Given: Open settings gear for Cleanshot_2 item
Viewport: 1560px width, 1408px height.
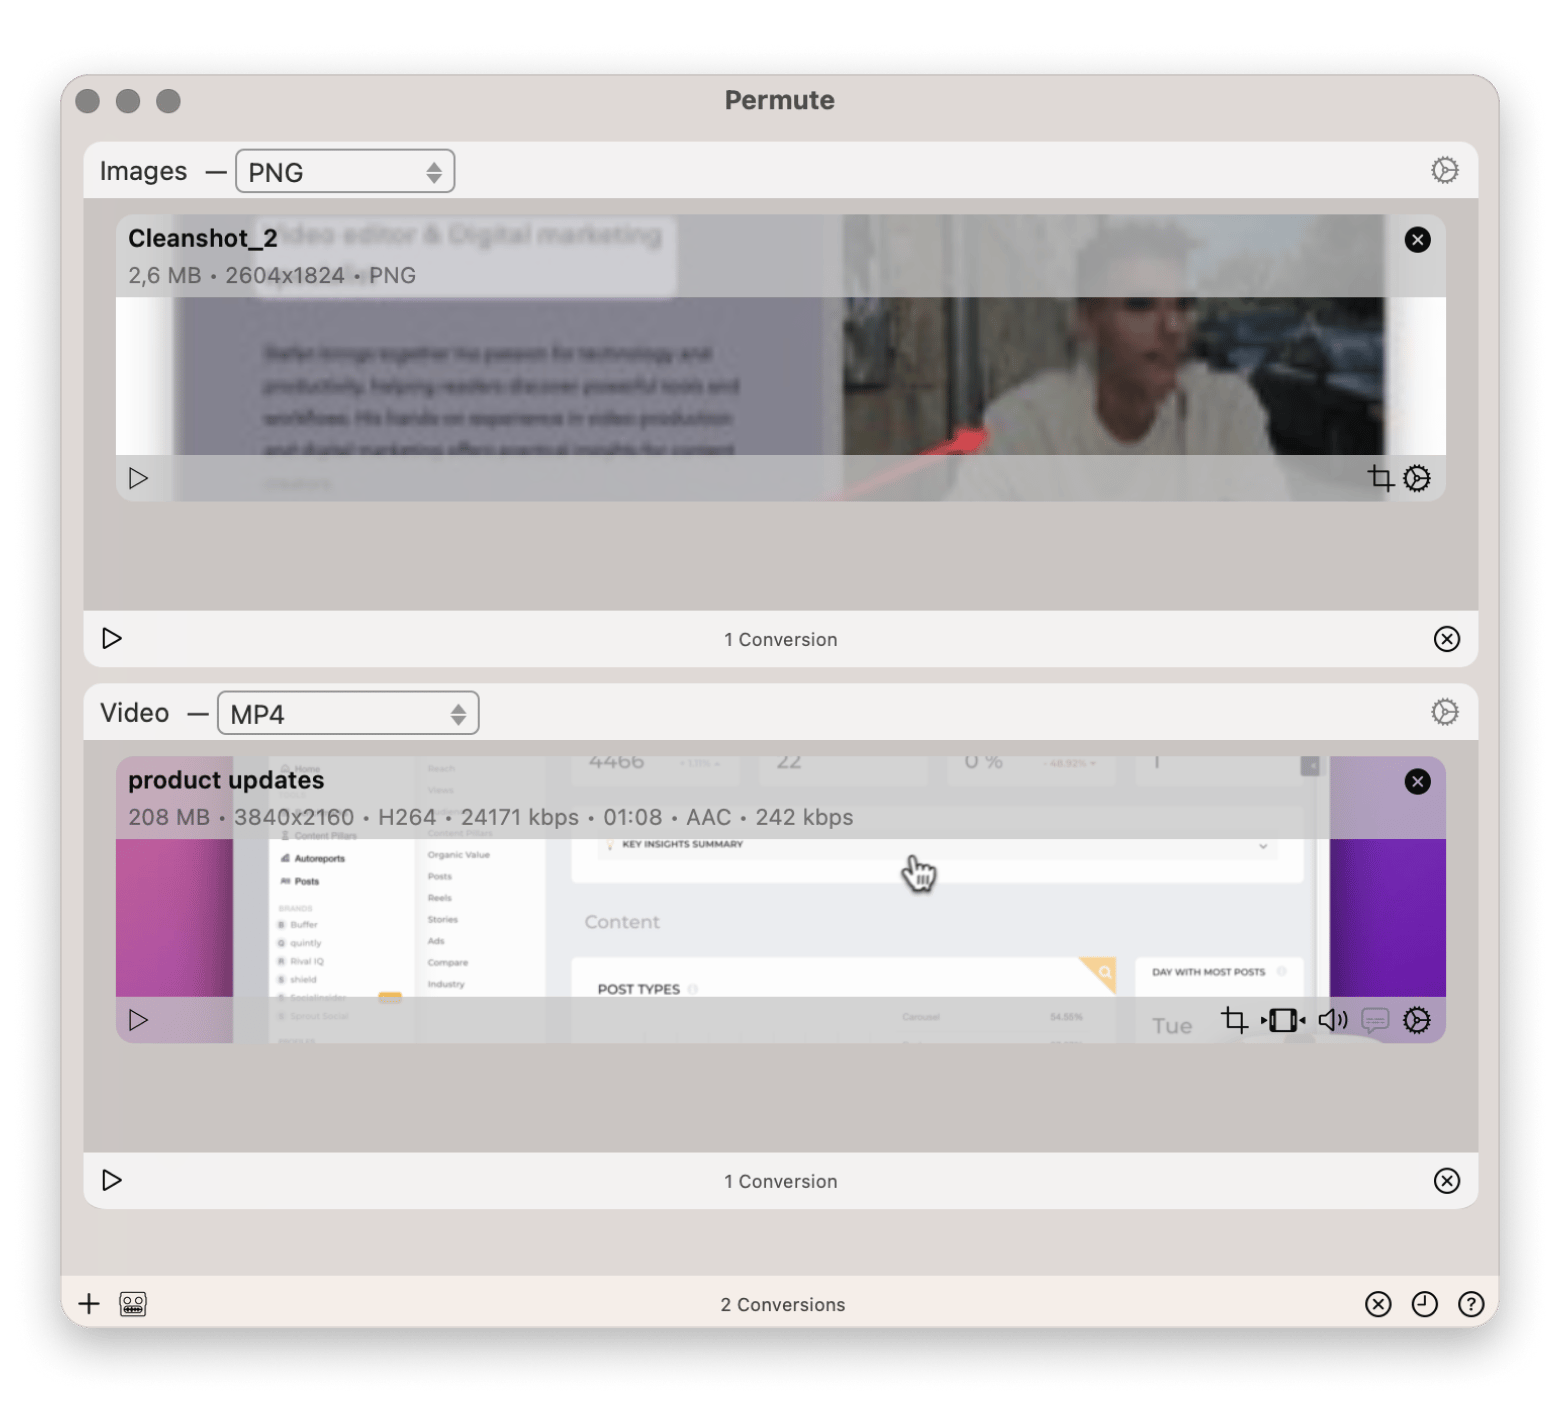Looking at the screenshot, I should click(x=1416, y=478).
